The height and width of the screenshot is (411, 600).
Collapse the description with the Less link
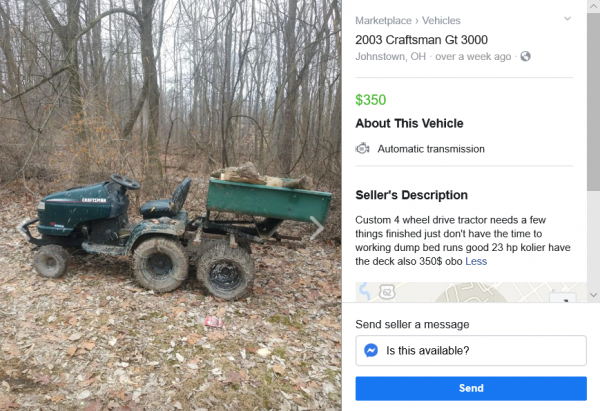pos(476,261)
